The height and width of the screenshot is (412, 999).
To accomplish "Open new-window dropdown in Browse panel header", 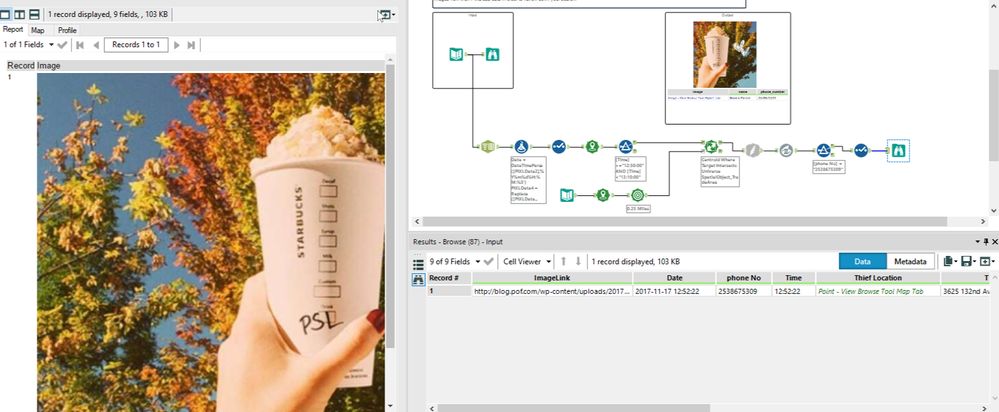I will click(386, 15).
